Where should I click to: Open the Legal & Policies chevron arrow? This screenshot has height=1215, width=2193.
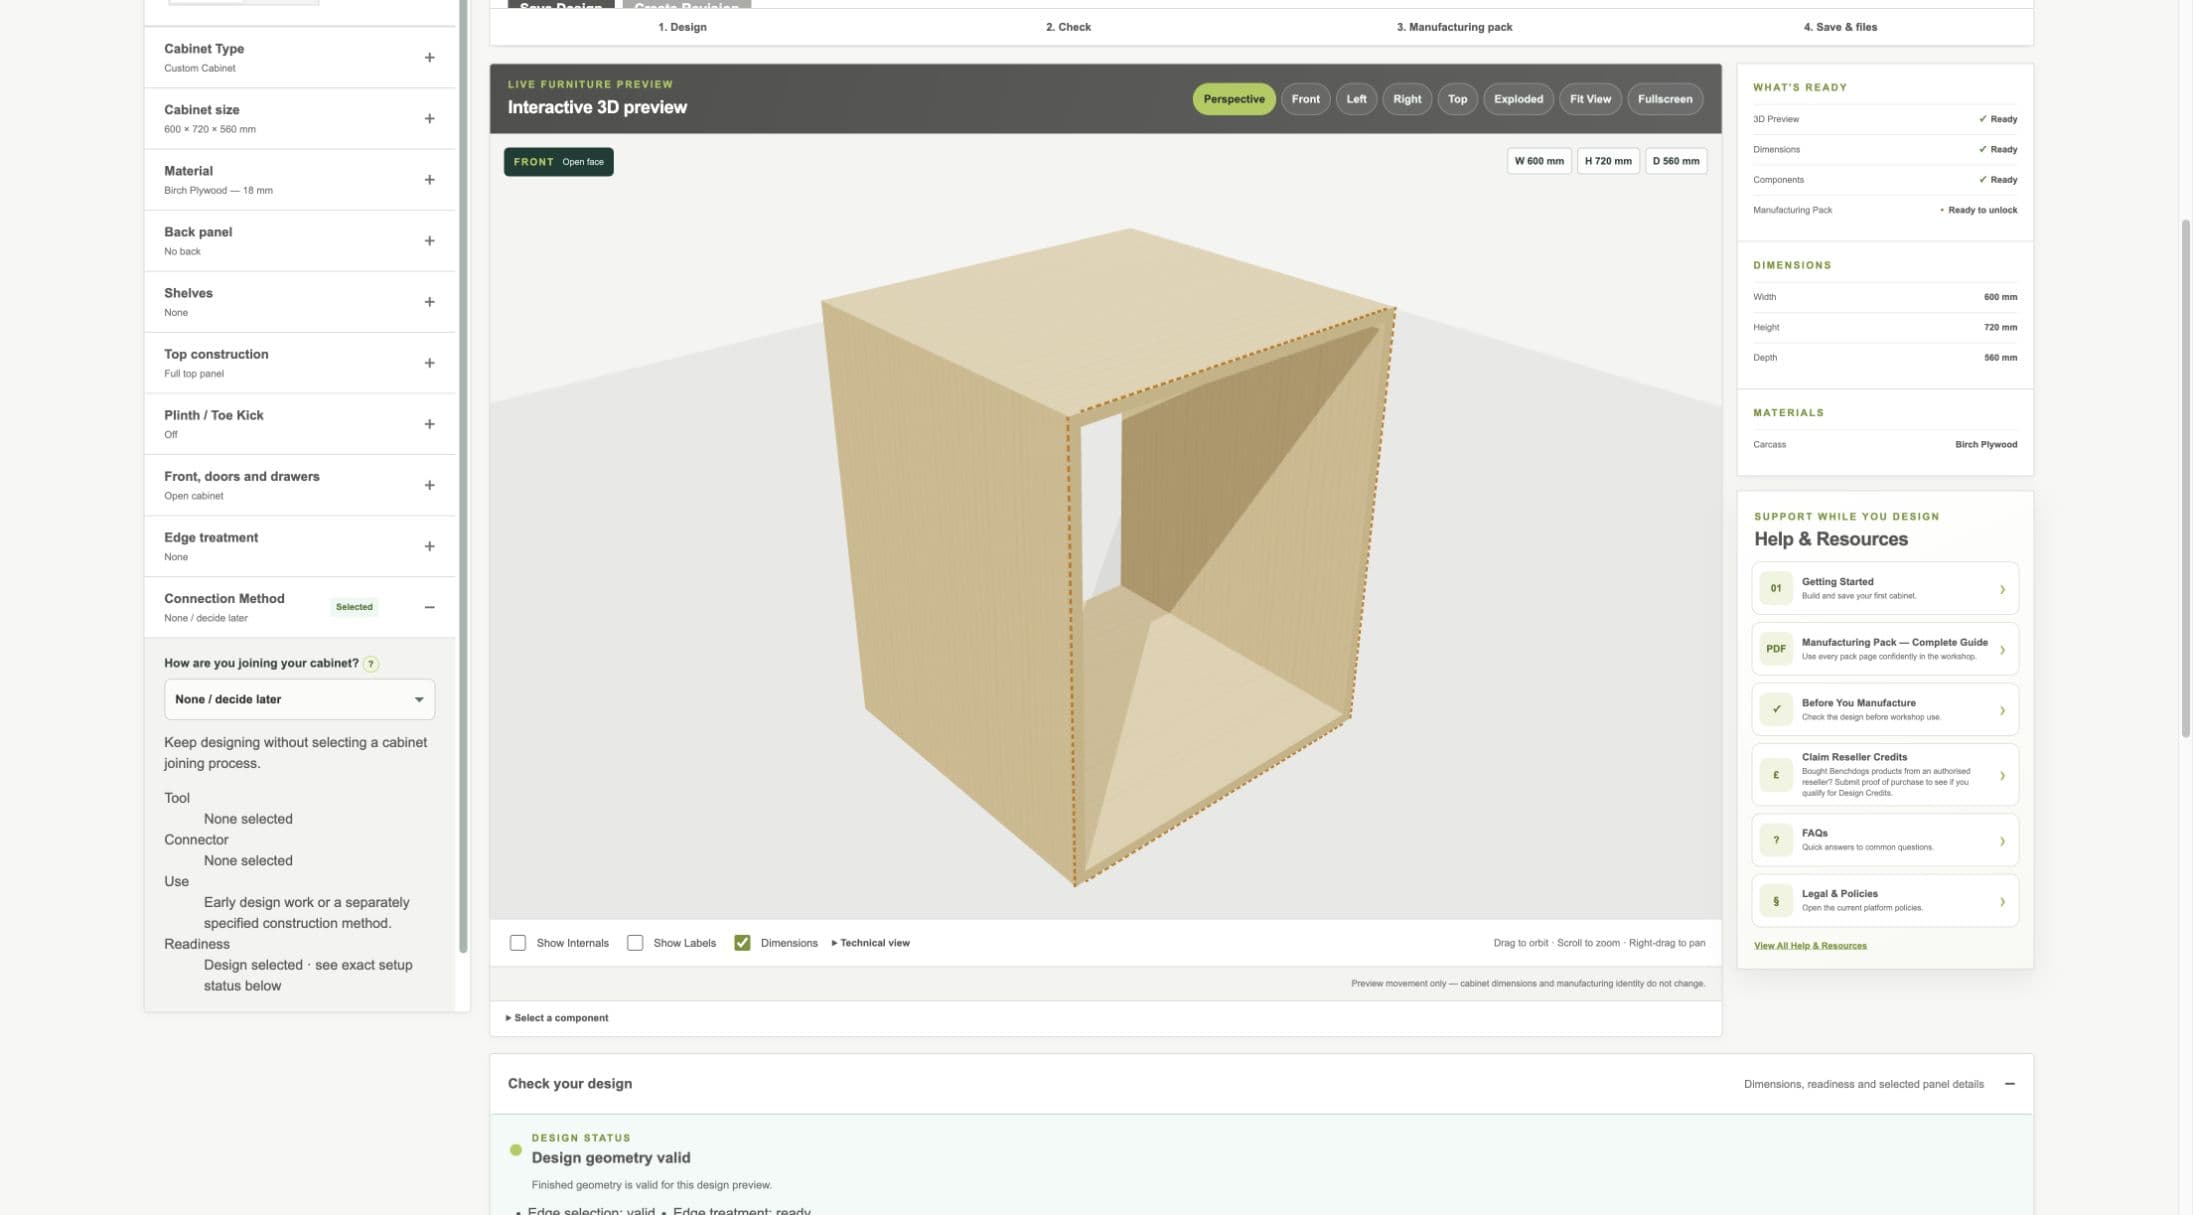tap(2002, 902)
